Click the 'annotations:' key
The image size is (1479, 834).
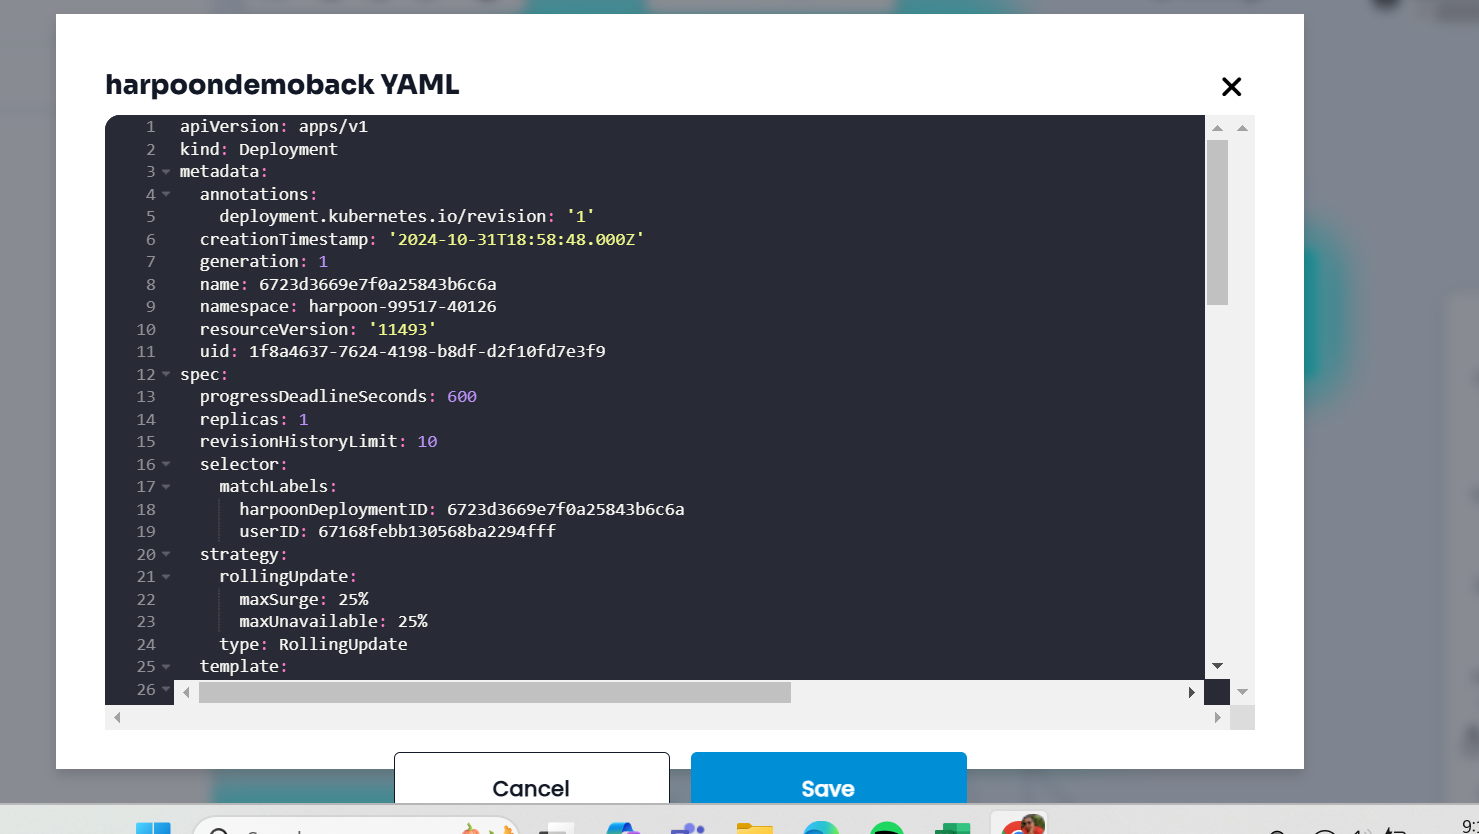(259, 194)
